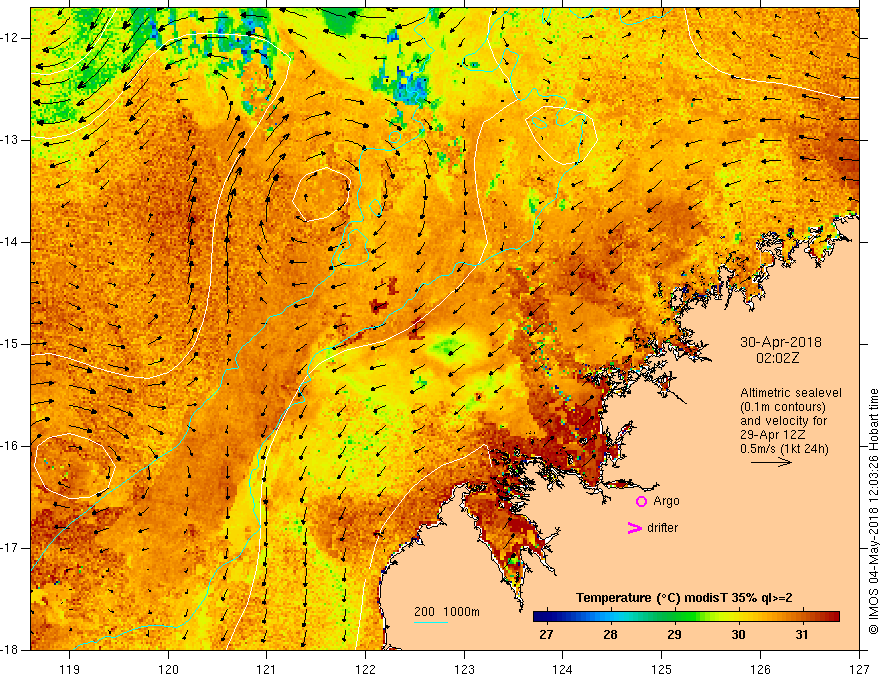Click the IMOS copyright timestamp text
The image size is (880, 680).
873,511
